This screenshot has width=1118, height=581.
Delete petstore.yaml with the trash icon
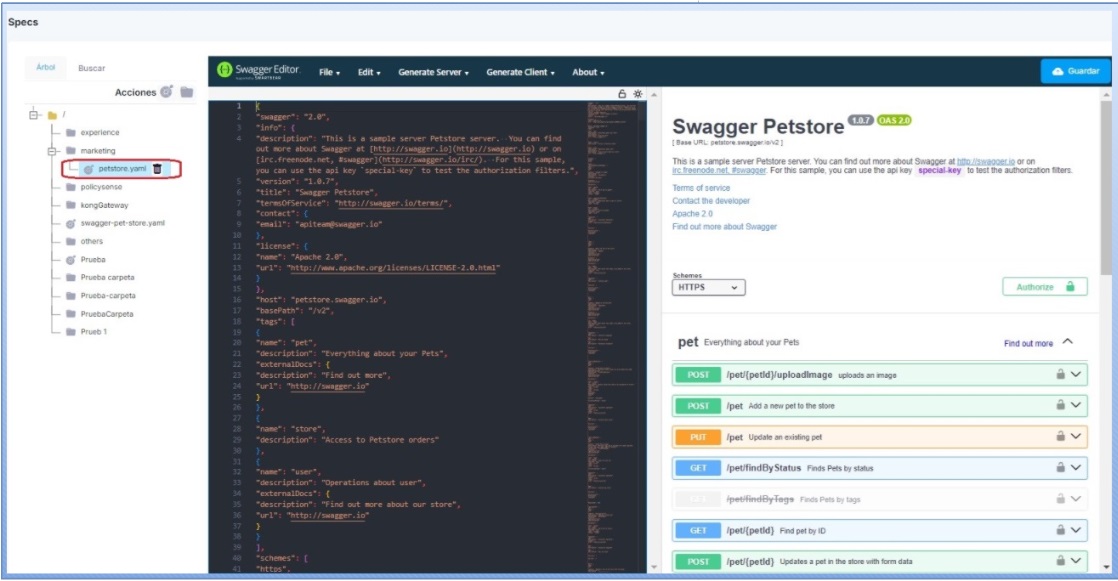pyautogui.click(x=157, y=170)
